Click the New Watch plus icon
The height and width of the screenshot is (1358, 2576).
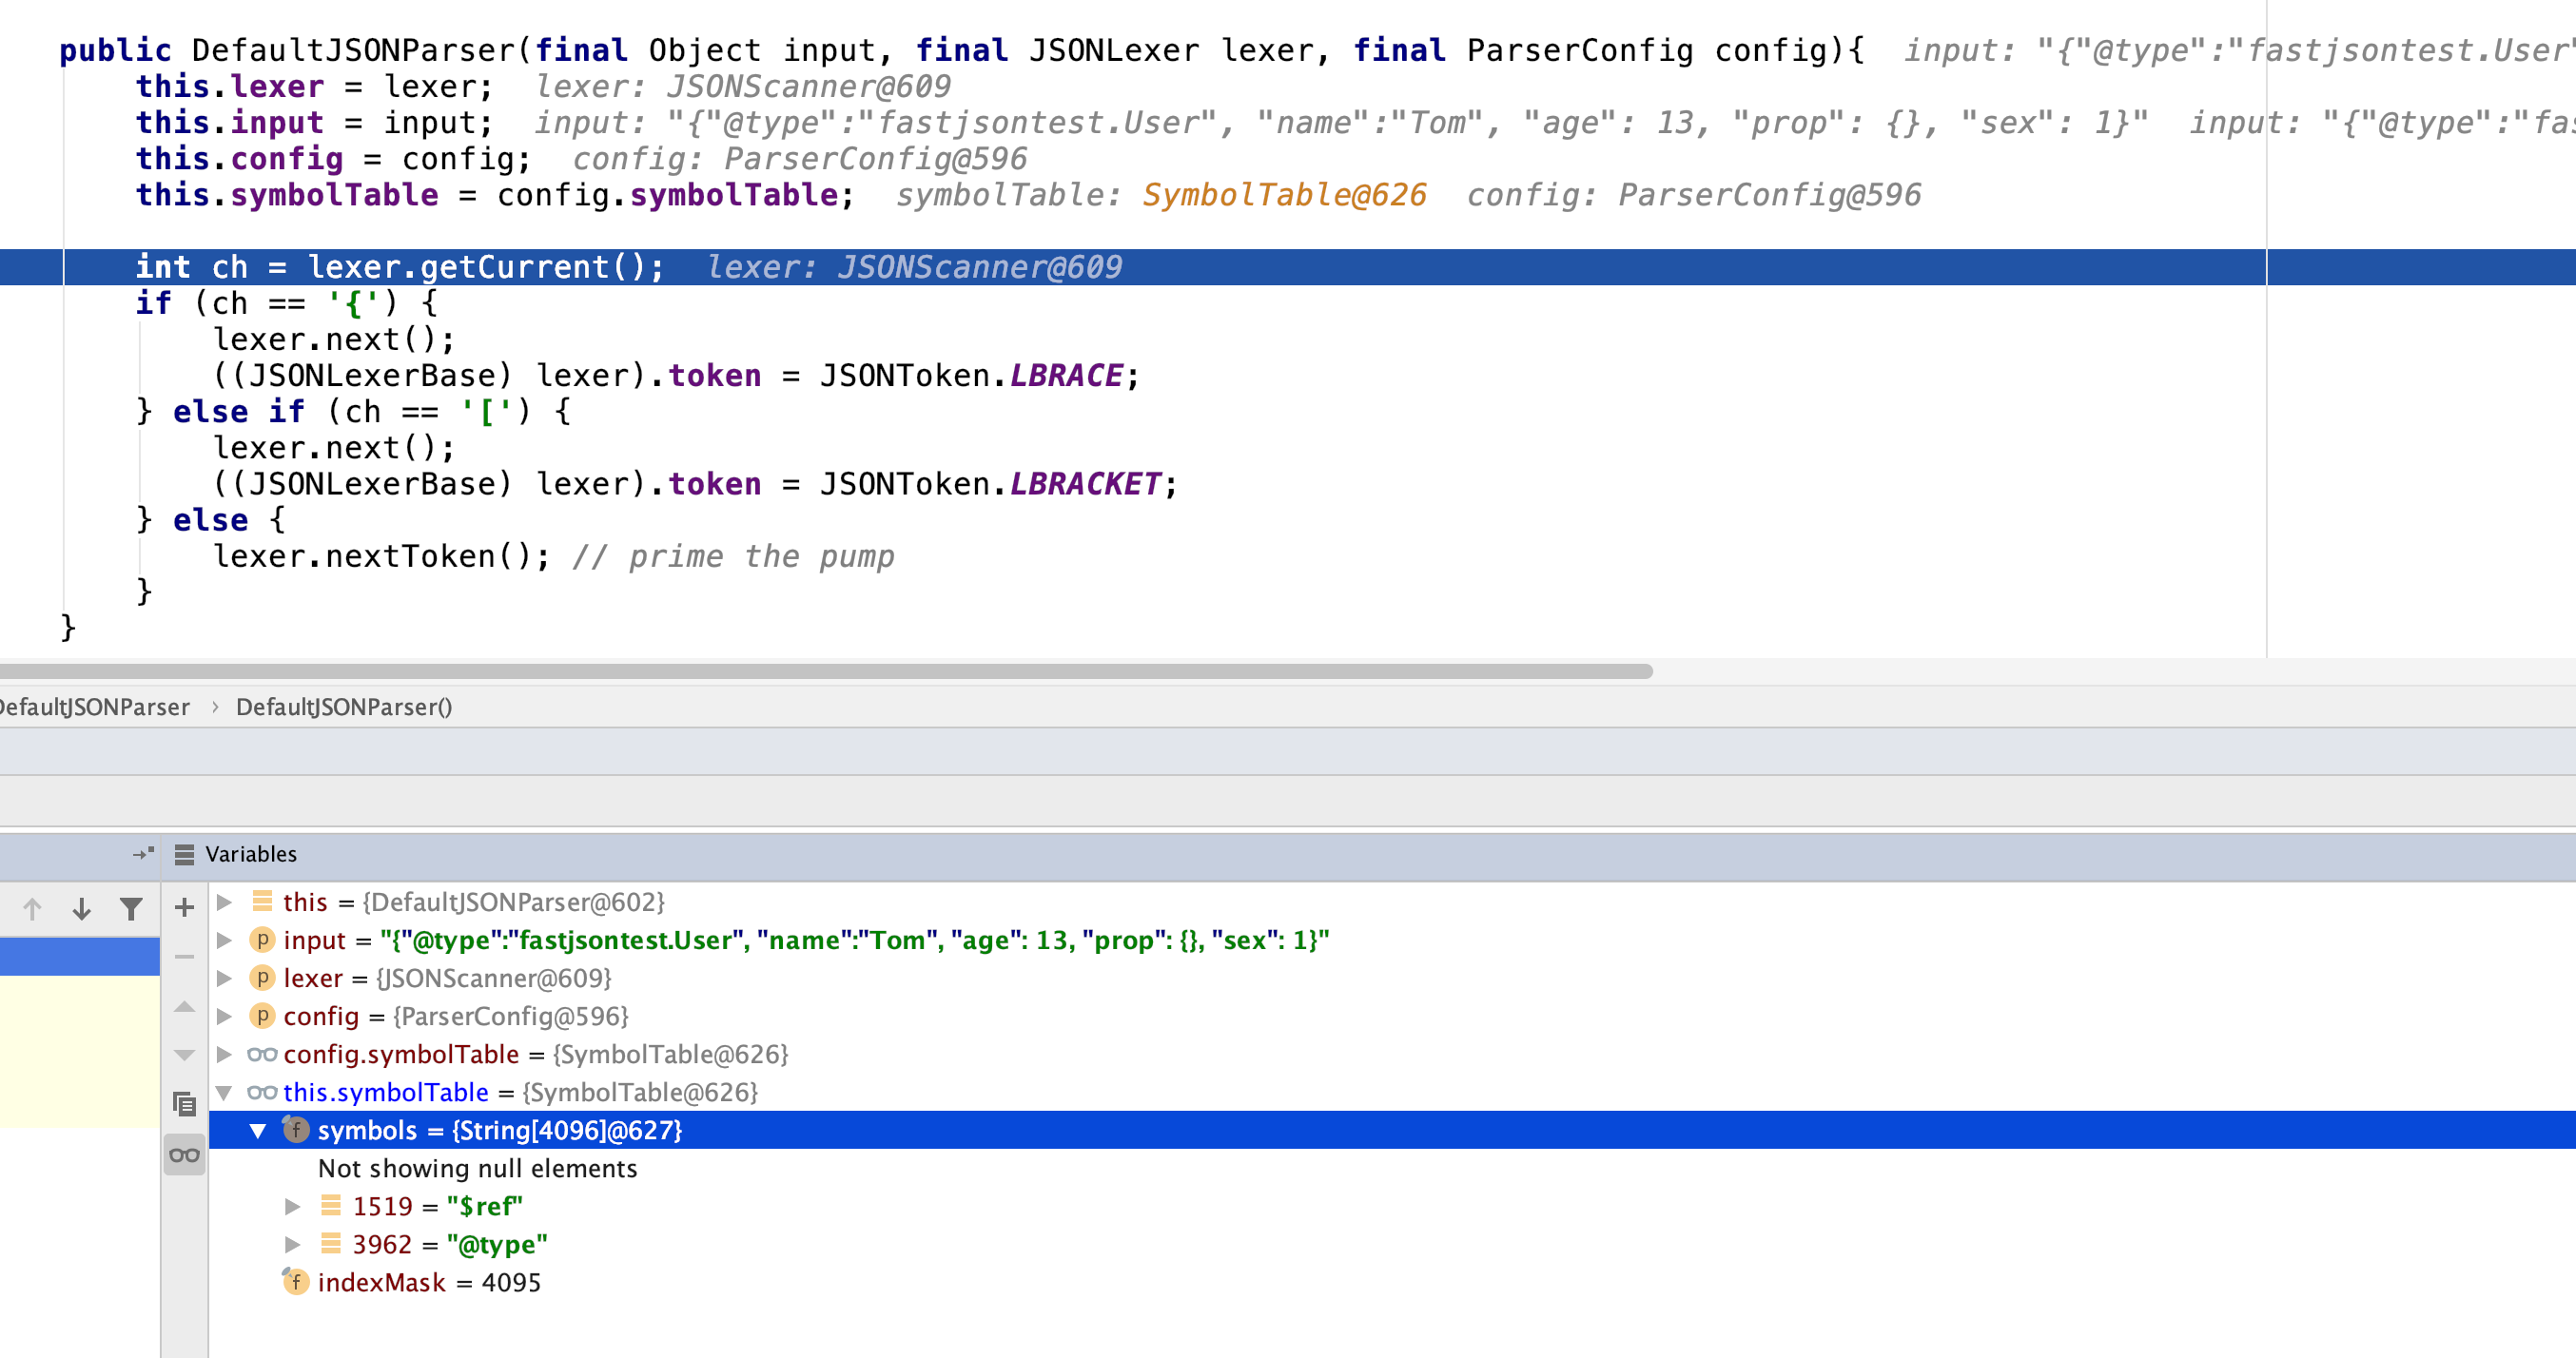(x=184, y=907)
